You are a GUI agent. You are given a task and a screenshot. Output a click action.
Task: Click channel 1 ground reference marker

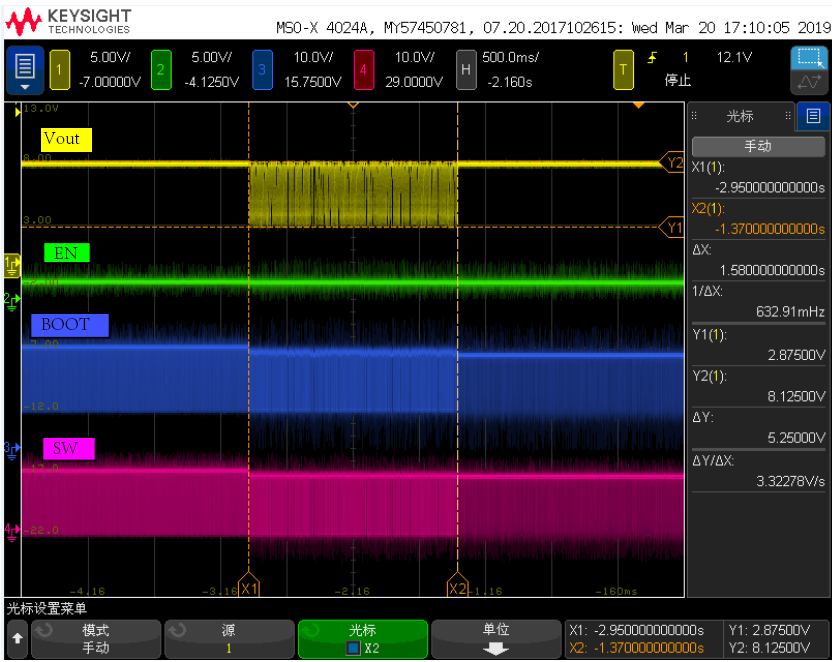tap(12, 265)
